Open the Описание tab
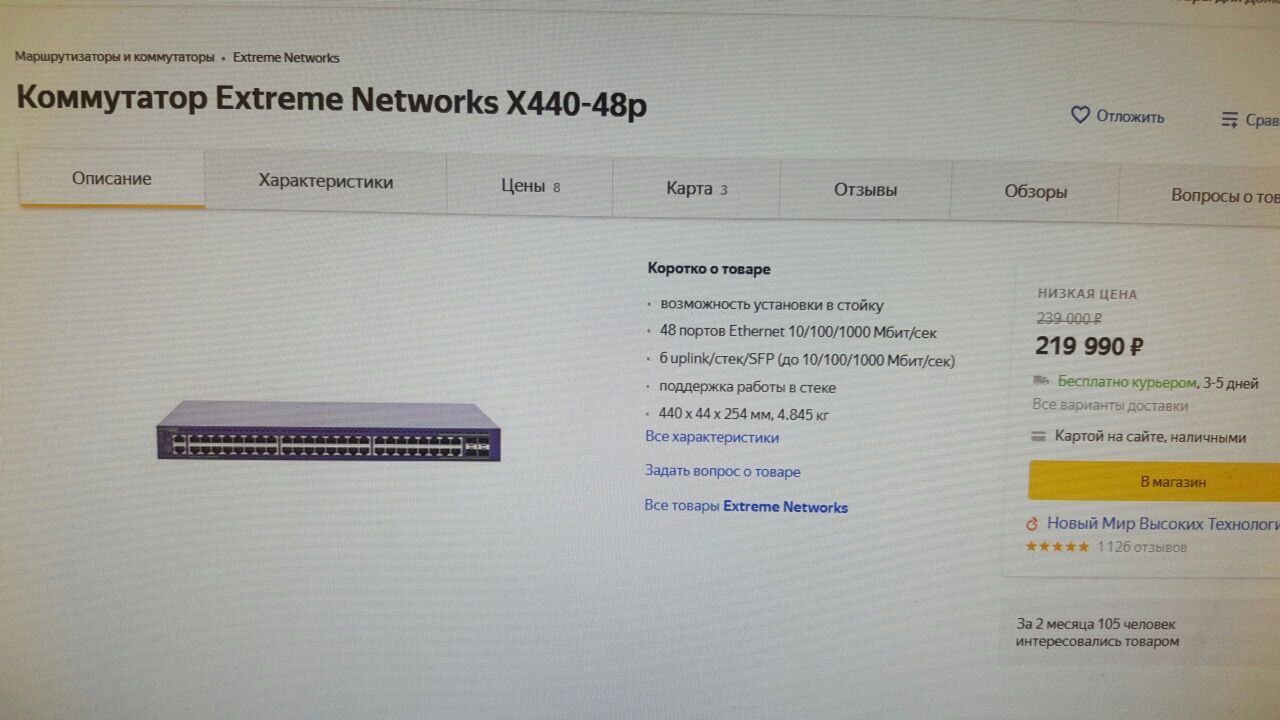 coord(112,179)
